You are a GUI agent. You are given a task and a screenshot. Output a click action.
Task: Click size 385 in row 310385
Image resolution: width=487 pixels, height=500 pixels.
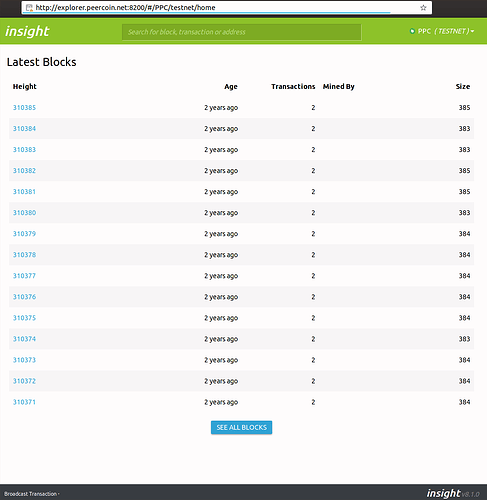[x=464, y=108]
